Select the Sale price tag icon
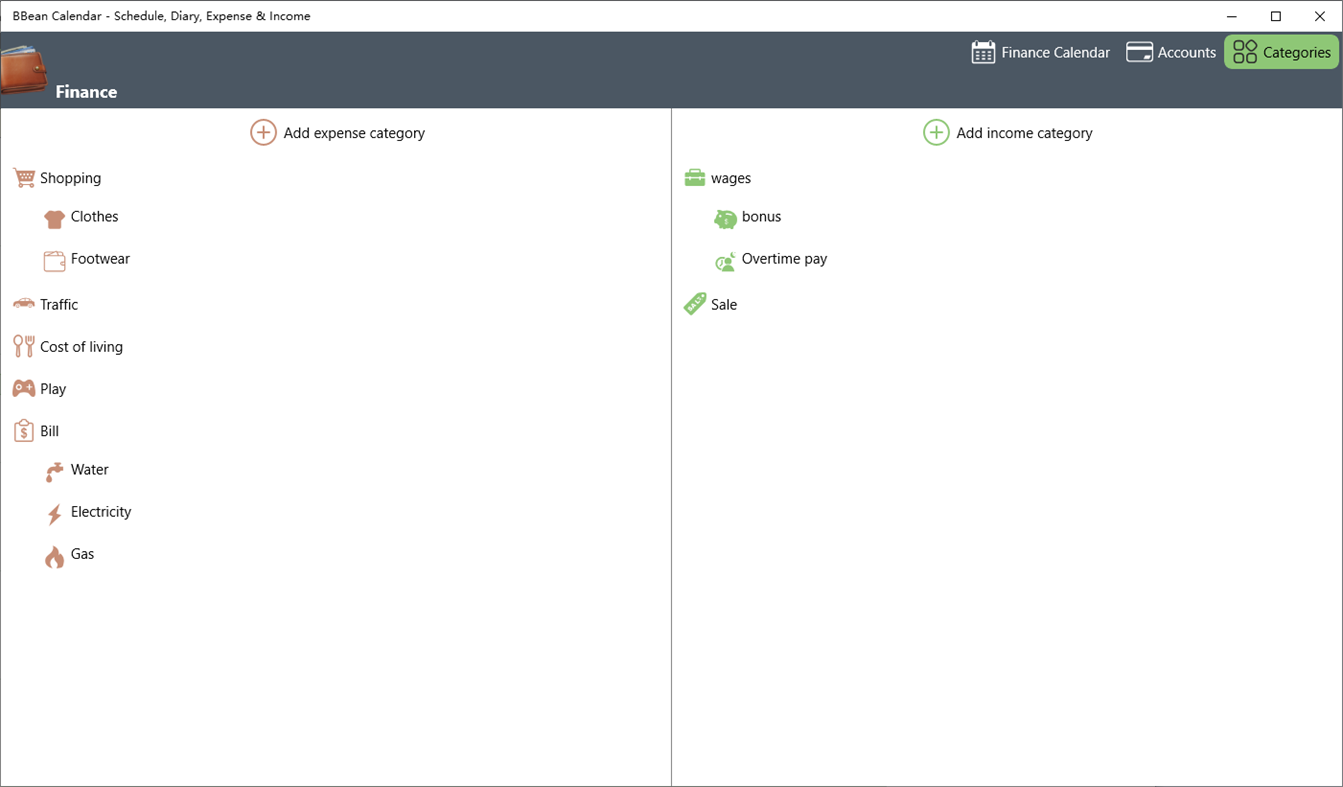 pyautogui.click(x=694, y=302)
